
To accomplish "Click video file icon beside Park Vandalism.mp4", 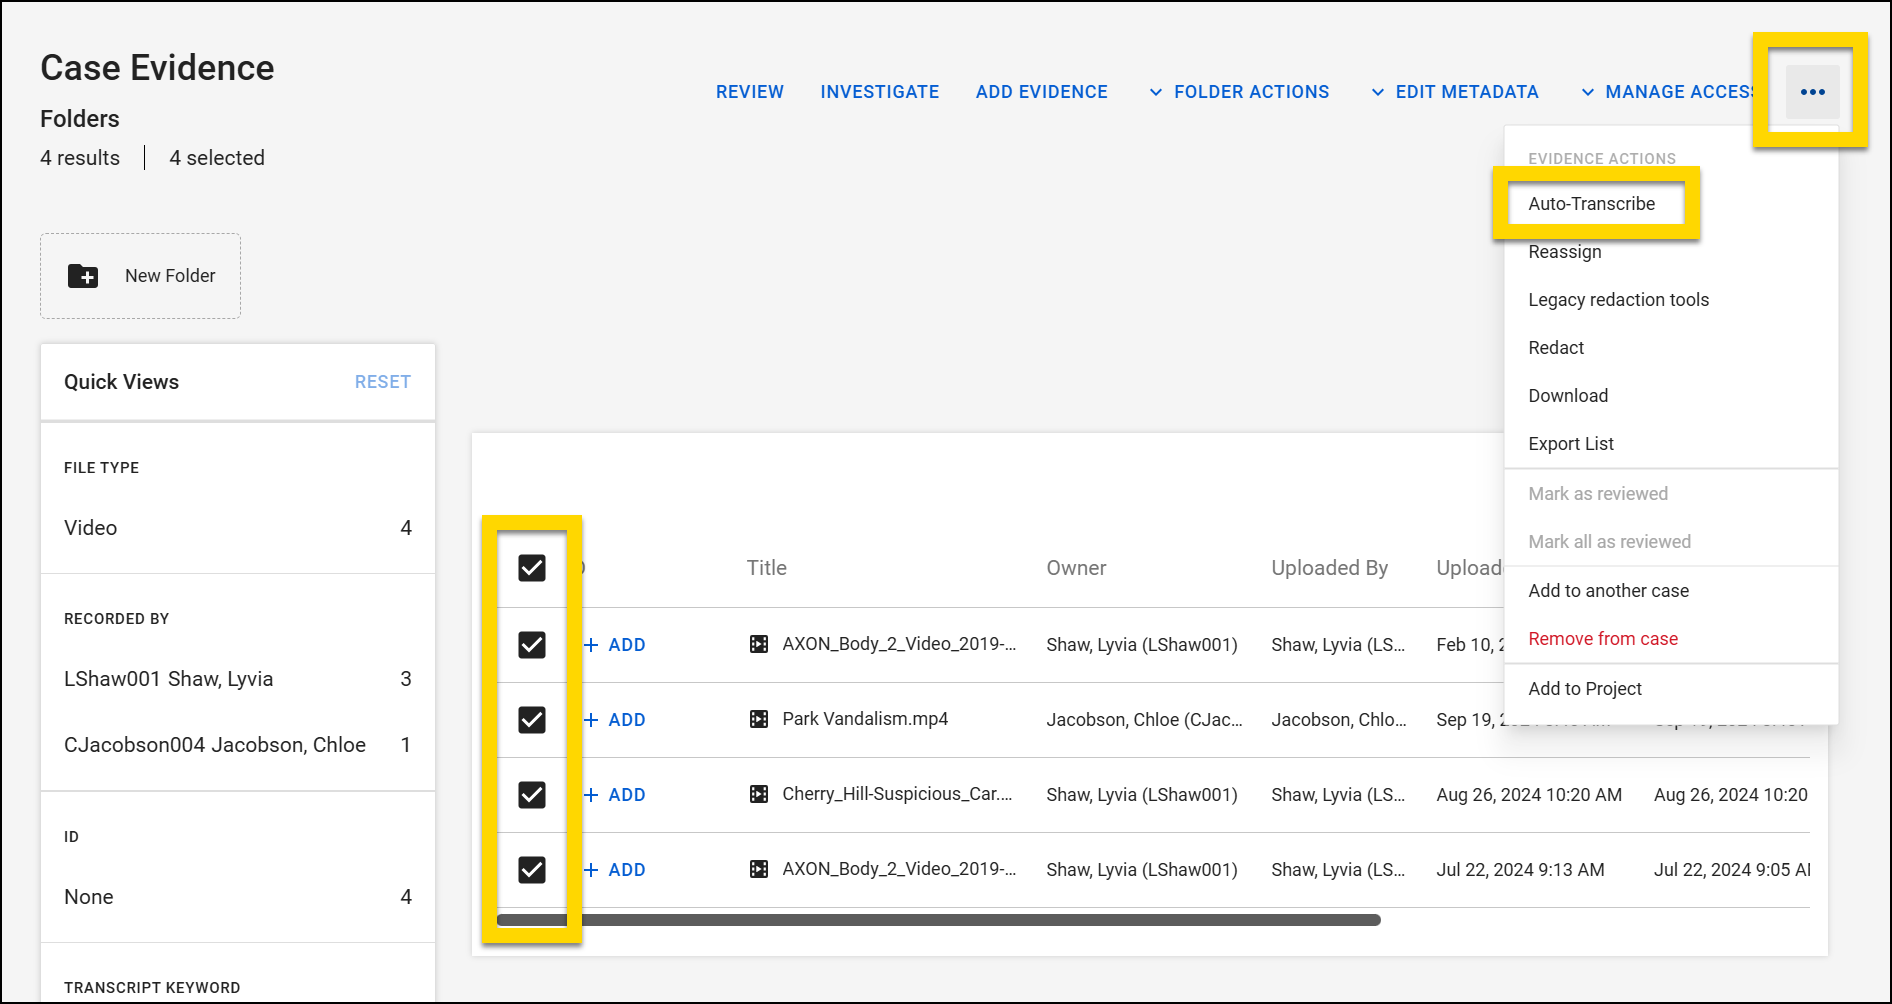I will pos(759,719).
